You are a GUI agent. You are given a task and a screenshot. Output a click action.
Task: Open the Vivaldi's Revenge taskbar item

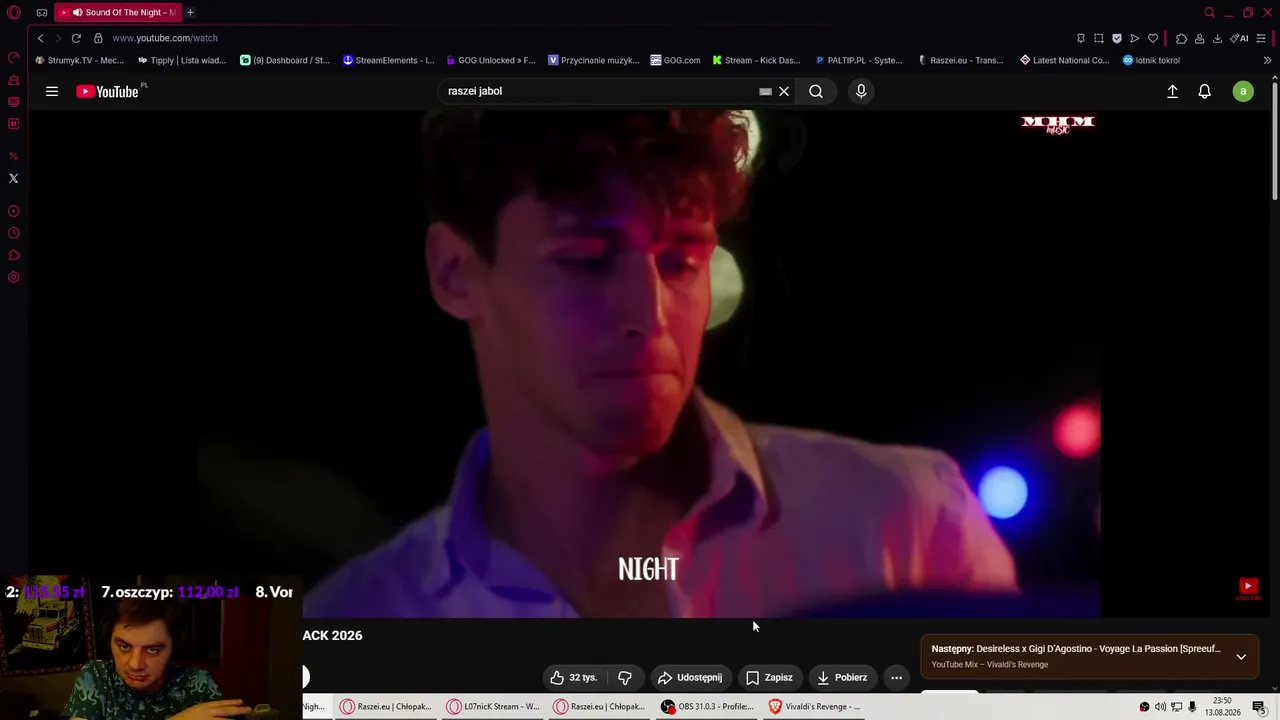(x=815, y=706)
